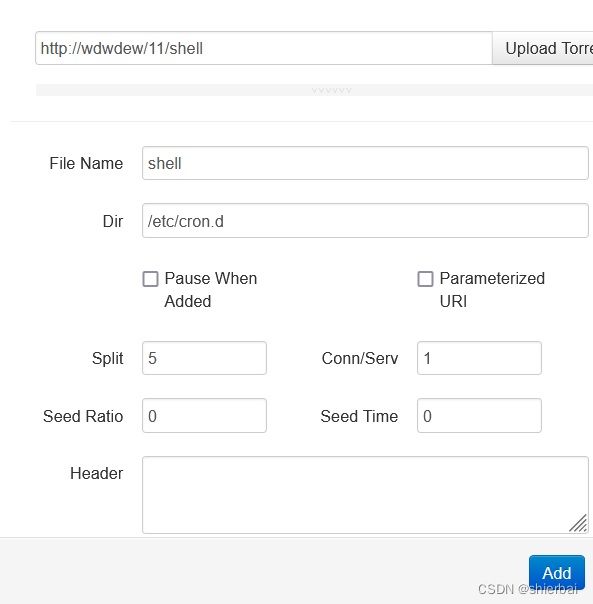The height and width of the screenshot is (604, 593).
Task: Click the Pause When Added label text
Action: point(210,290)
